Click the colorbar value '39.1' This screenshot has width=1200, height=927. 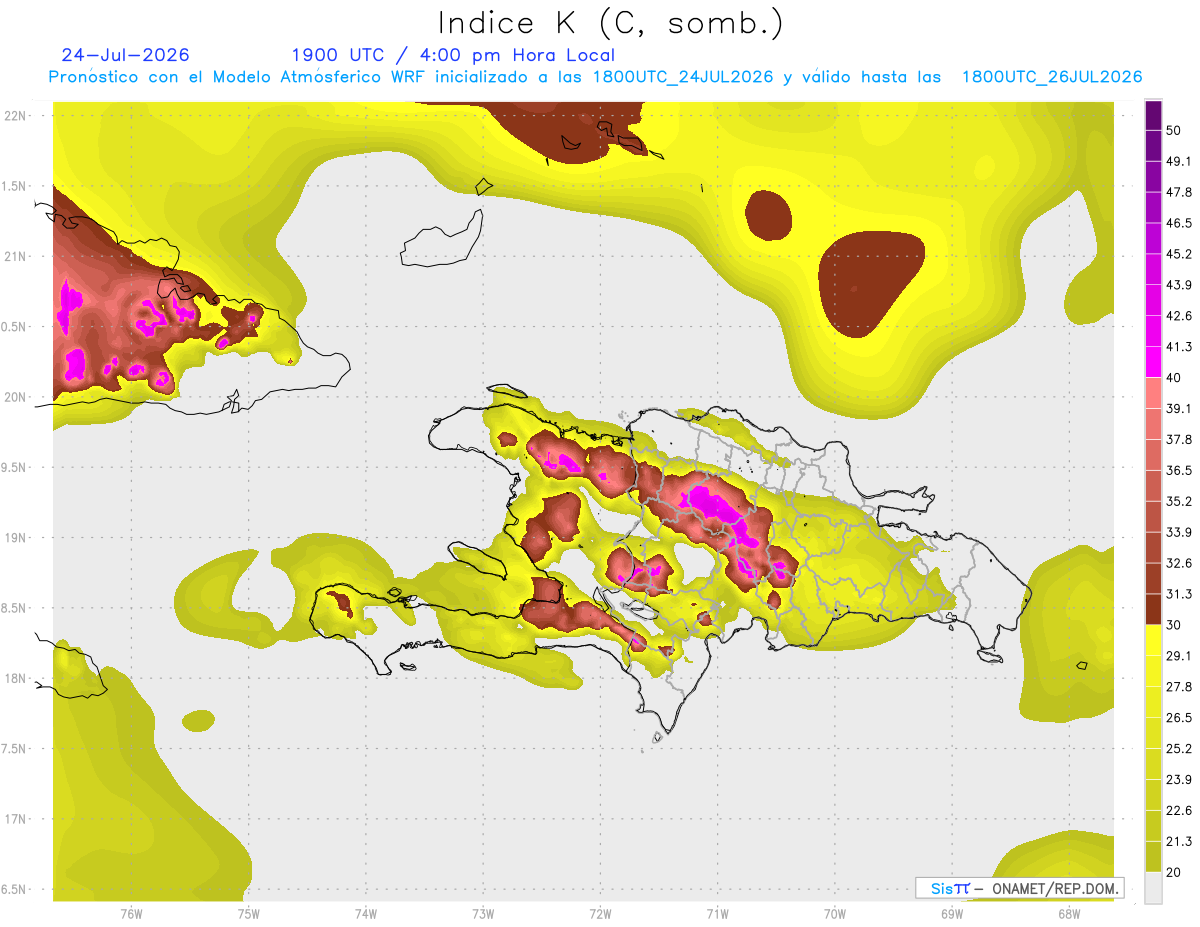[x=1179, y=408]
